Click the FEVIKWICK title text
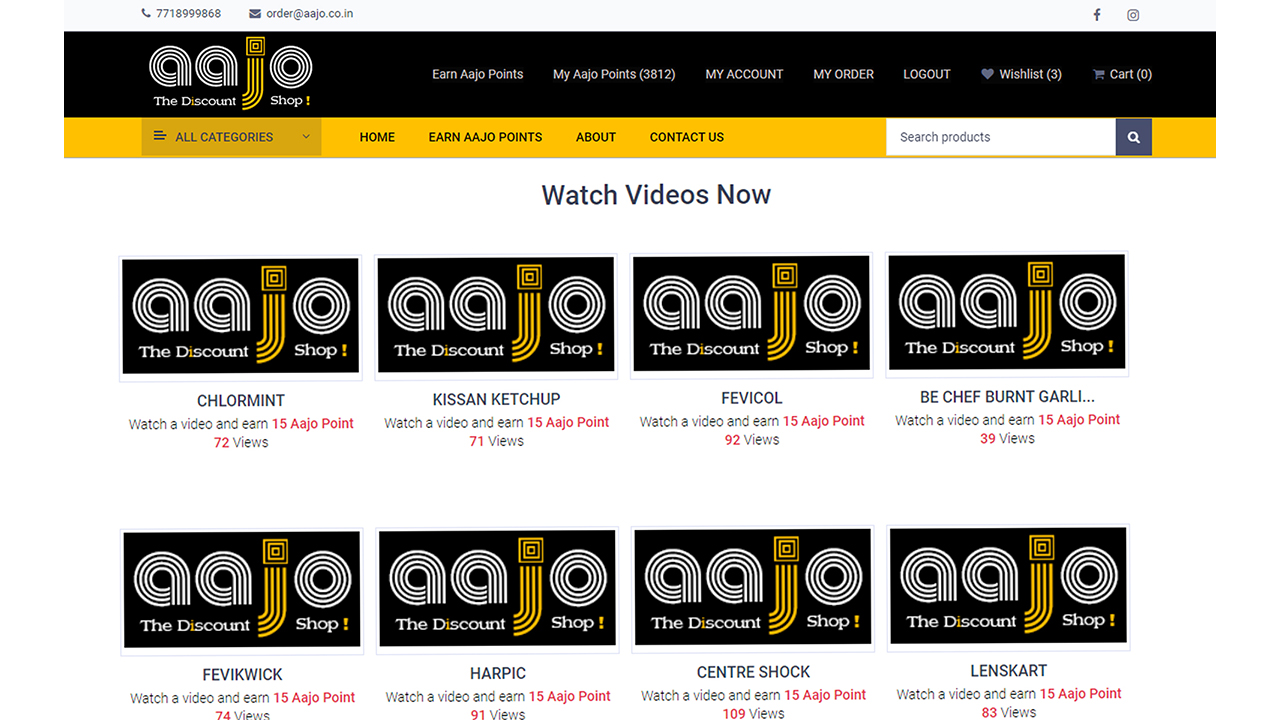 [x=242, y=675]
